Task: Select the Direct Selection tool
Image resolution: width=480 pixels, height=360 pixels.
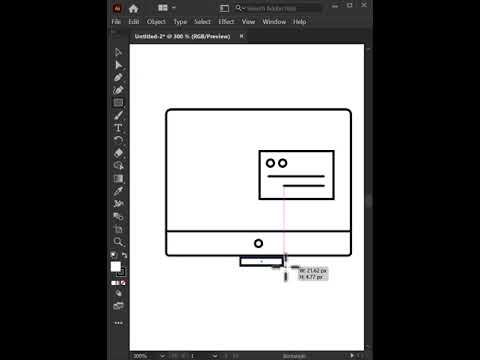Action: [x=118, y=65]
